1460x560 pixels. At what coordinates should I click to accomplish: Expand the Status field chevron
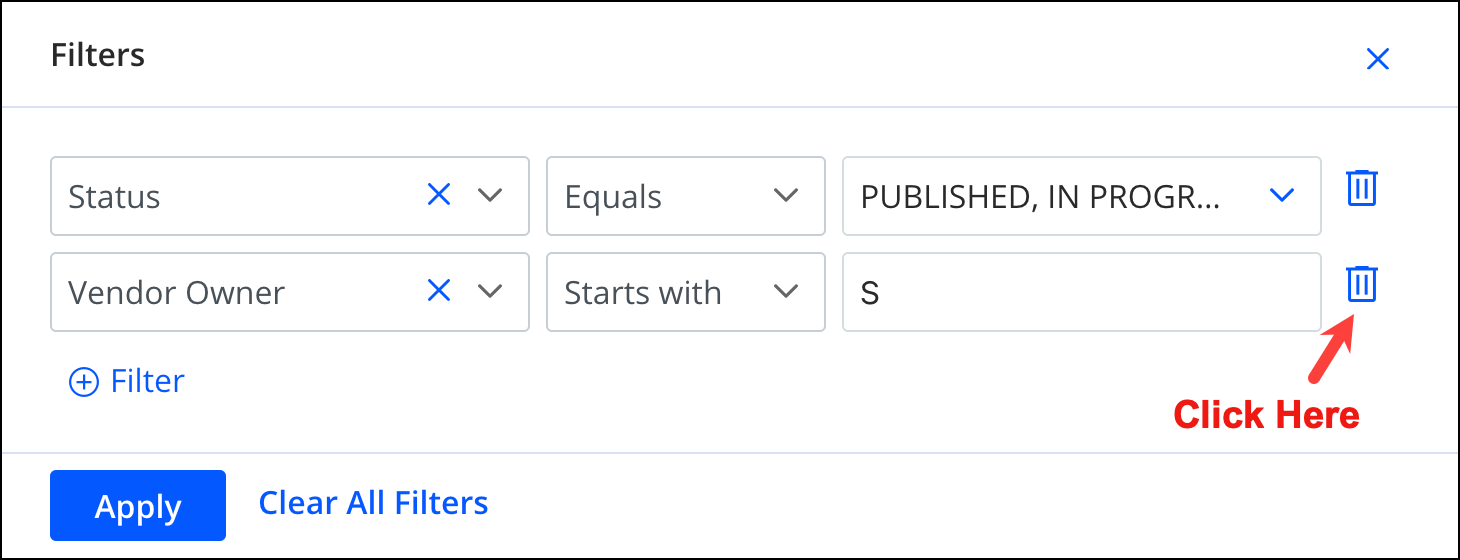click(x=489, y=195)
